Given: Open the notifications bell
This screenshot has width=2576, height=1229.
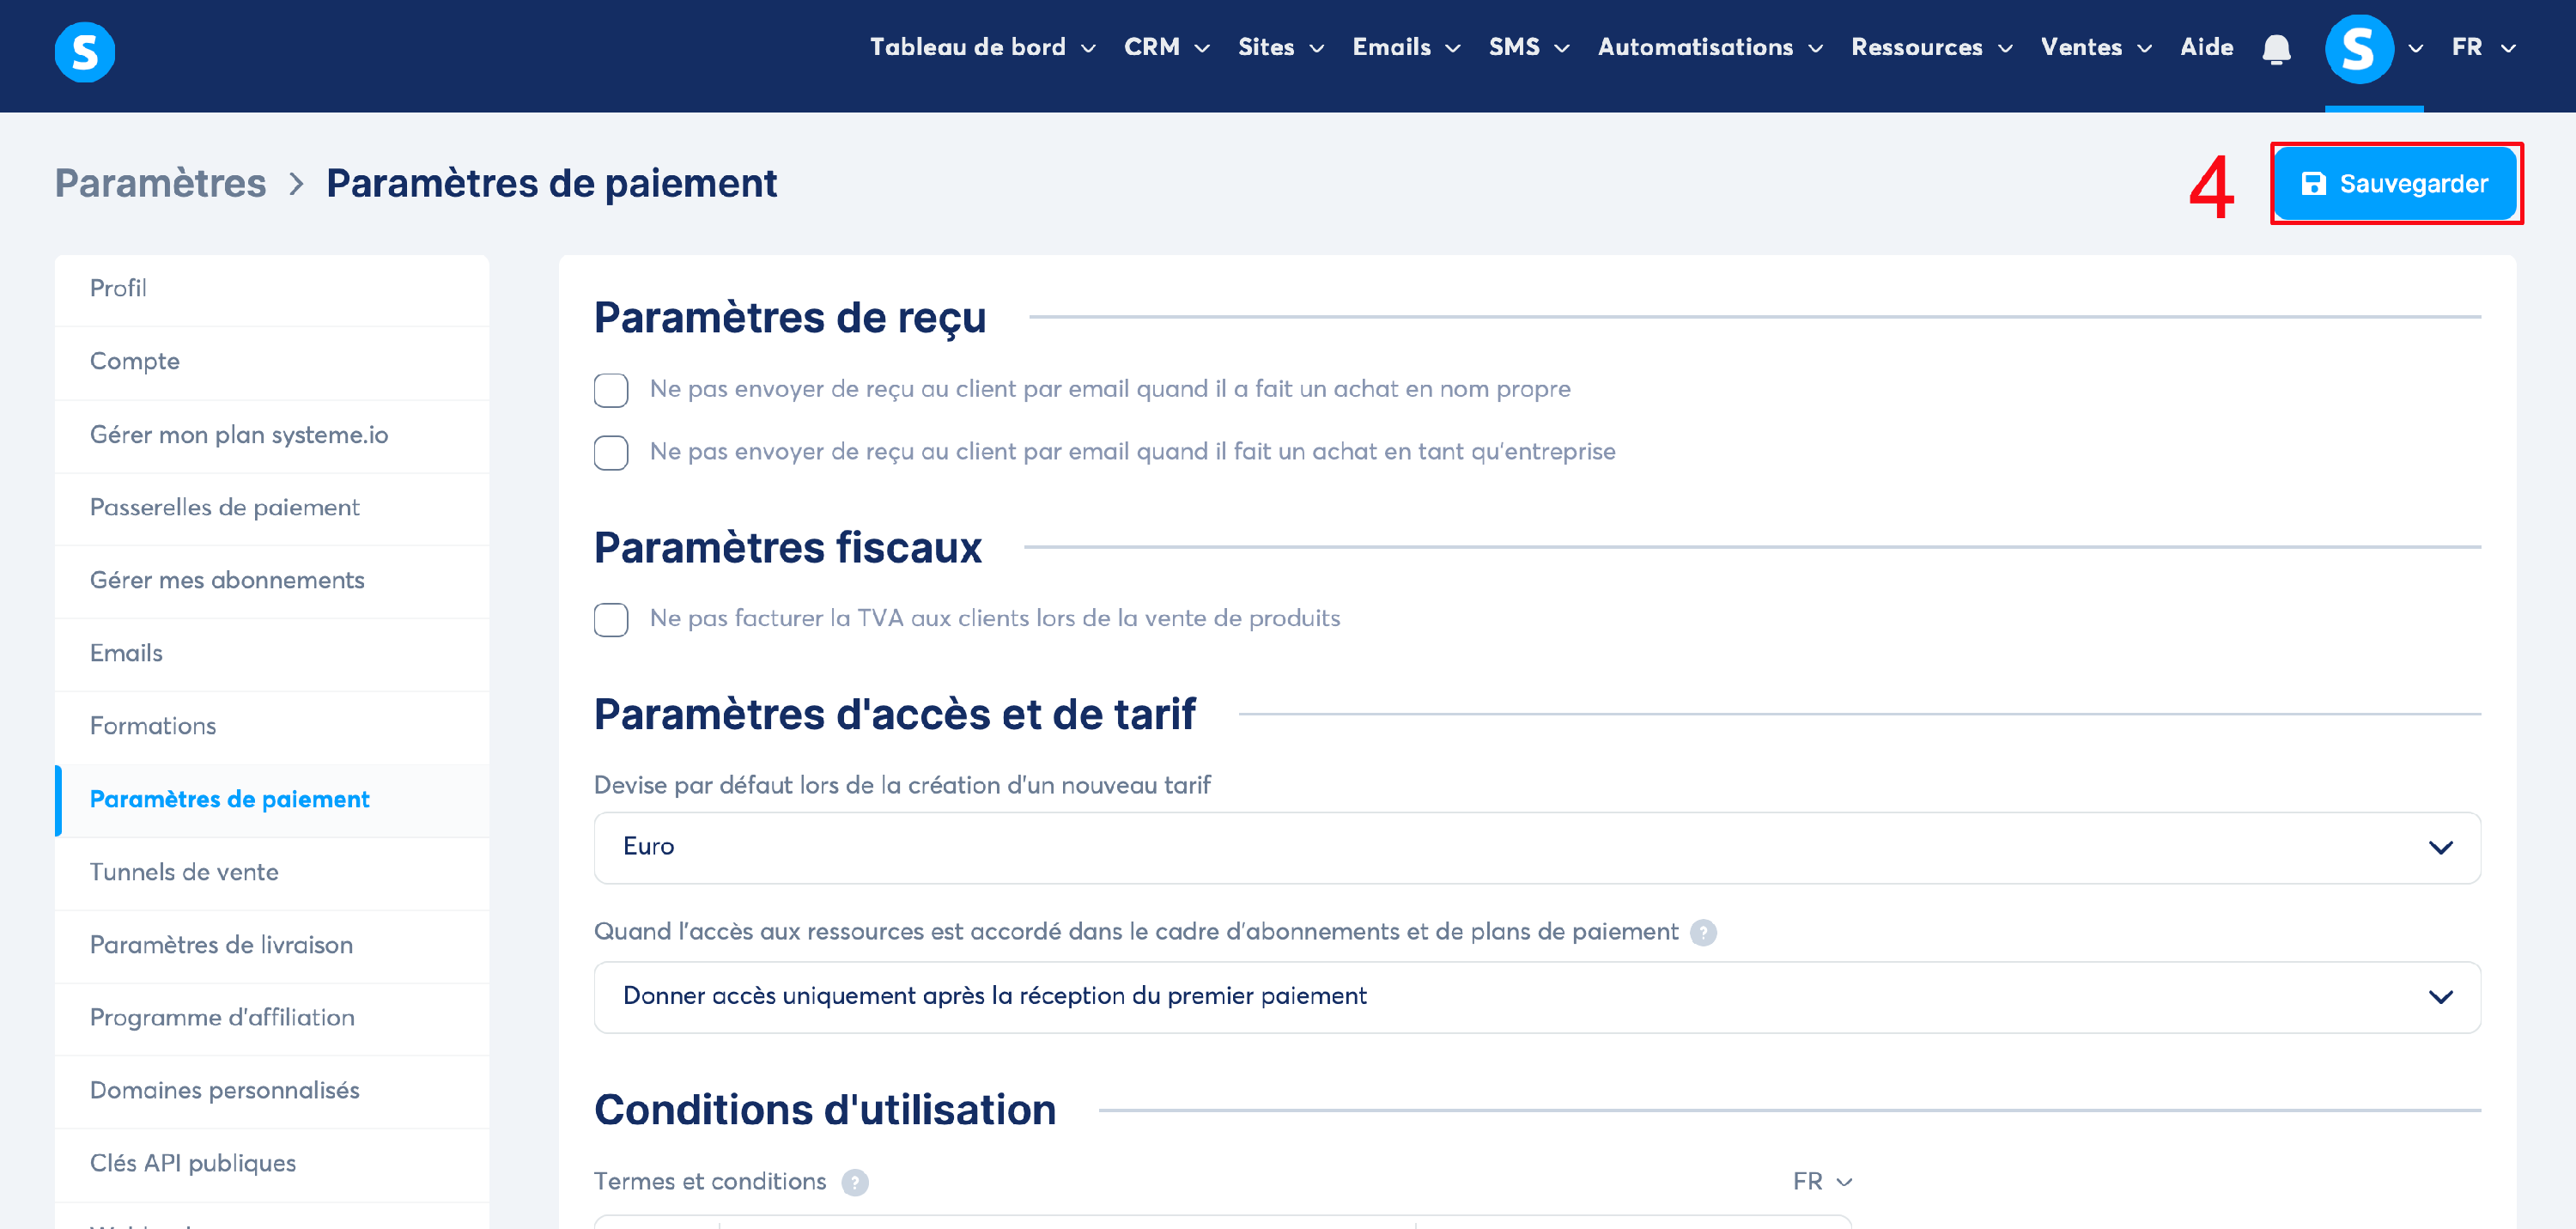Looking at the screenshot, I should click(x=2276, y=48).
